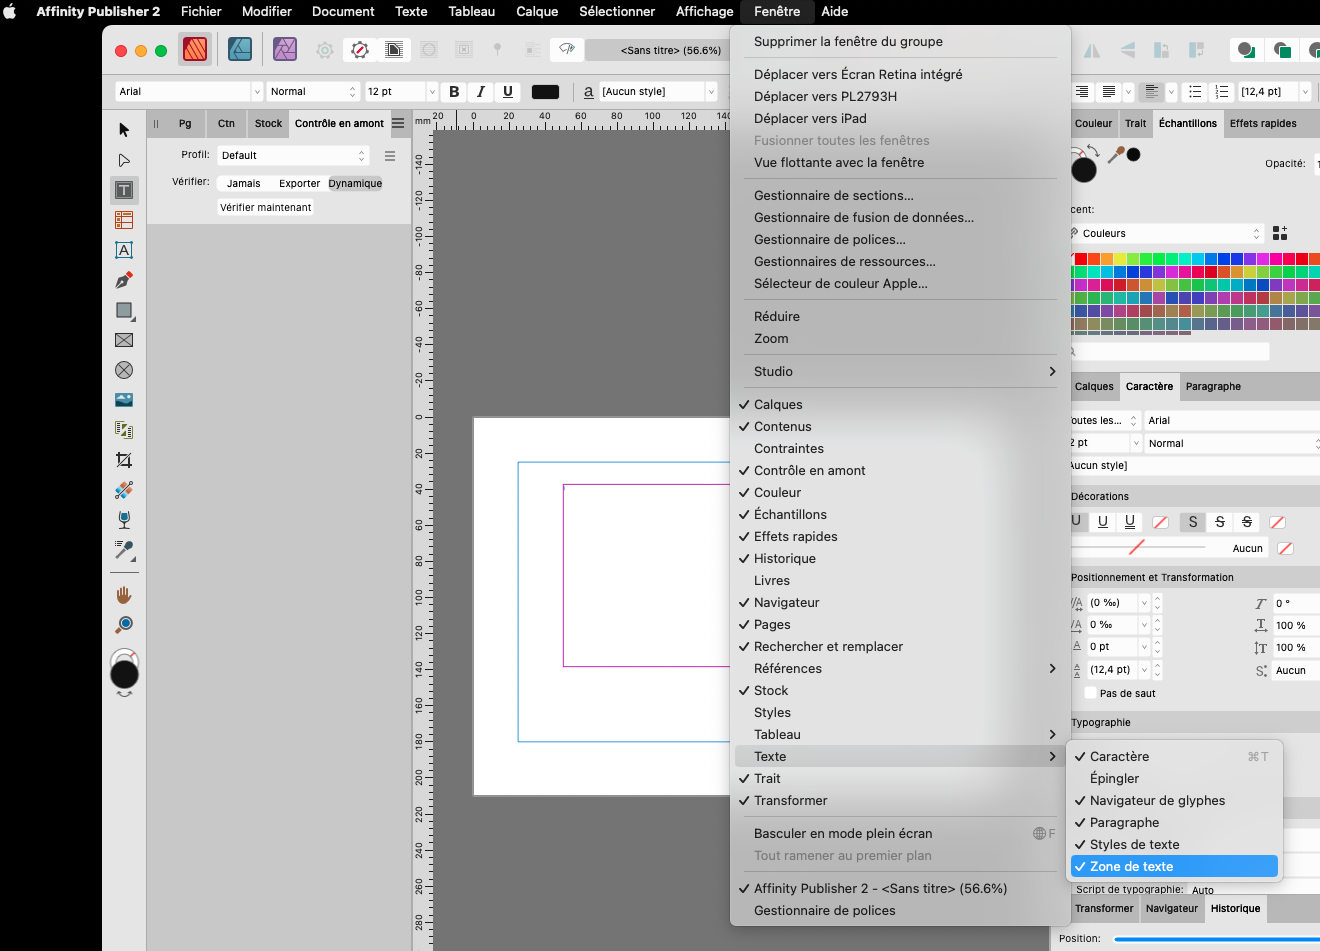The image size is (1320, 951).
Task: Select the Zoom tool
Action: [124, 624]
